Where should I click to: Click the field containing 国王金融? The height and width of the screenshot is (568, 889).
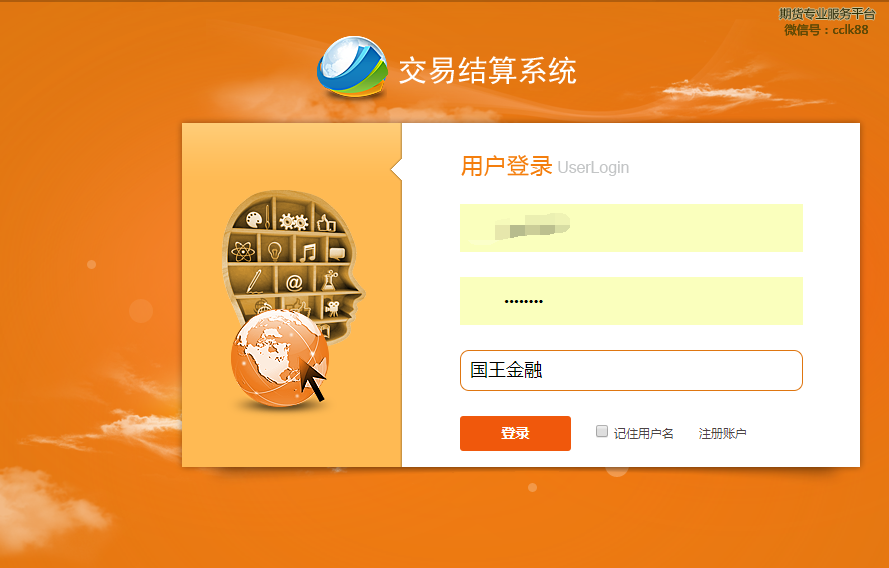tap(631, 371)
